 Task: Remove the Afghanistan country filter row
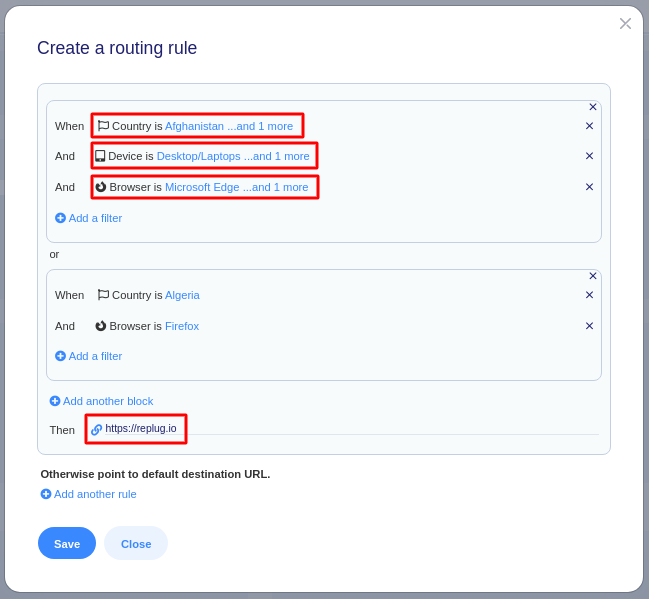click(589, 126)
